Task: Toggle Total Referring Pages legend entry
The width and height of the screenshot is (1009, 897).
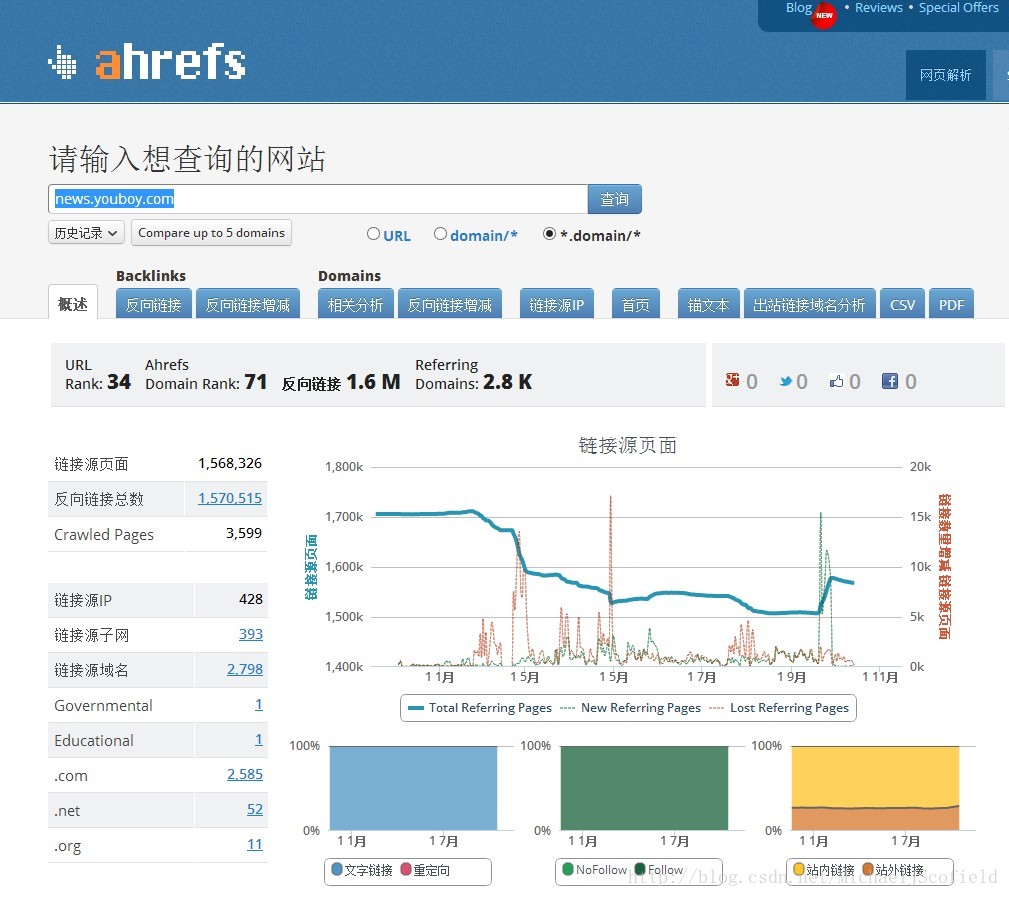Action: coord(480,708)
